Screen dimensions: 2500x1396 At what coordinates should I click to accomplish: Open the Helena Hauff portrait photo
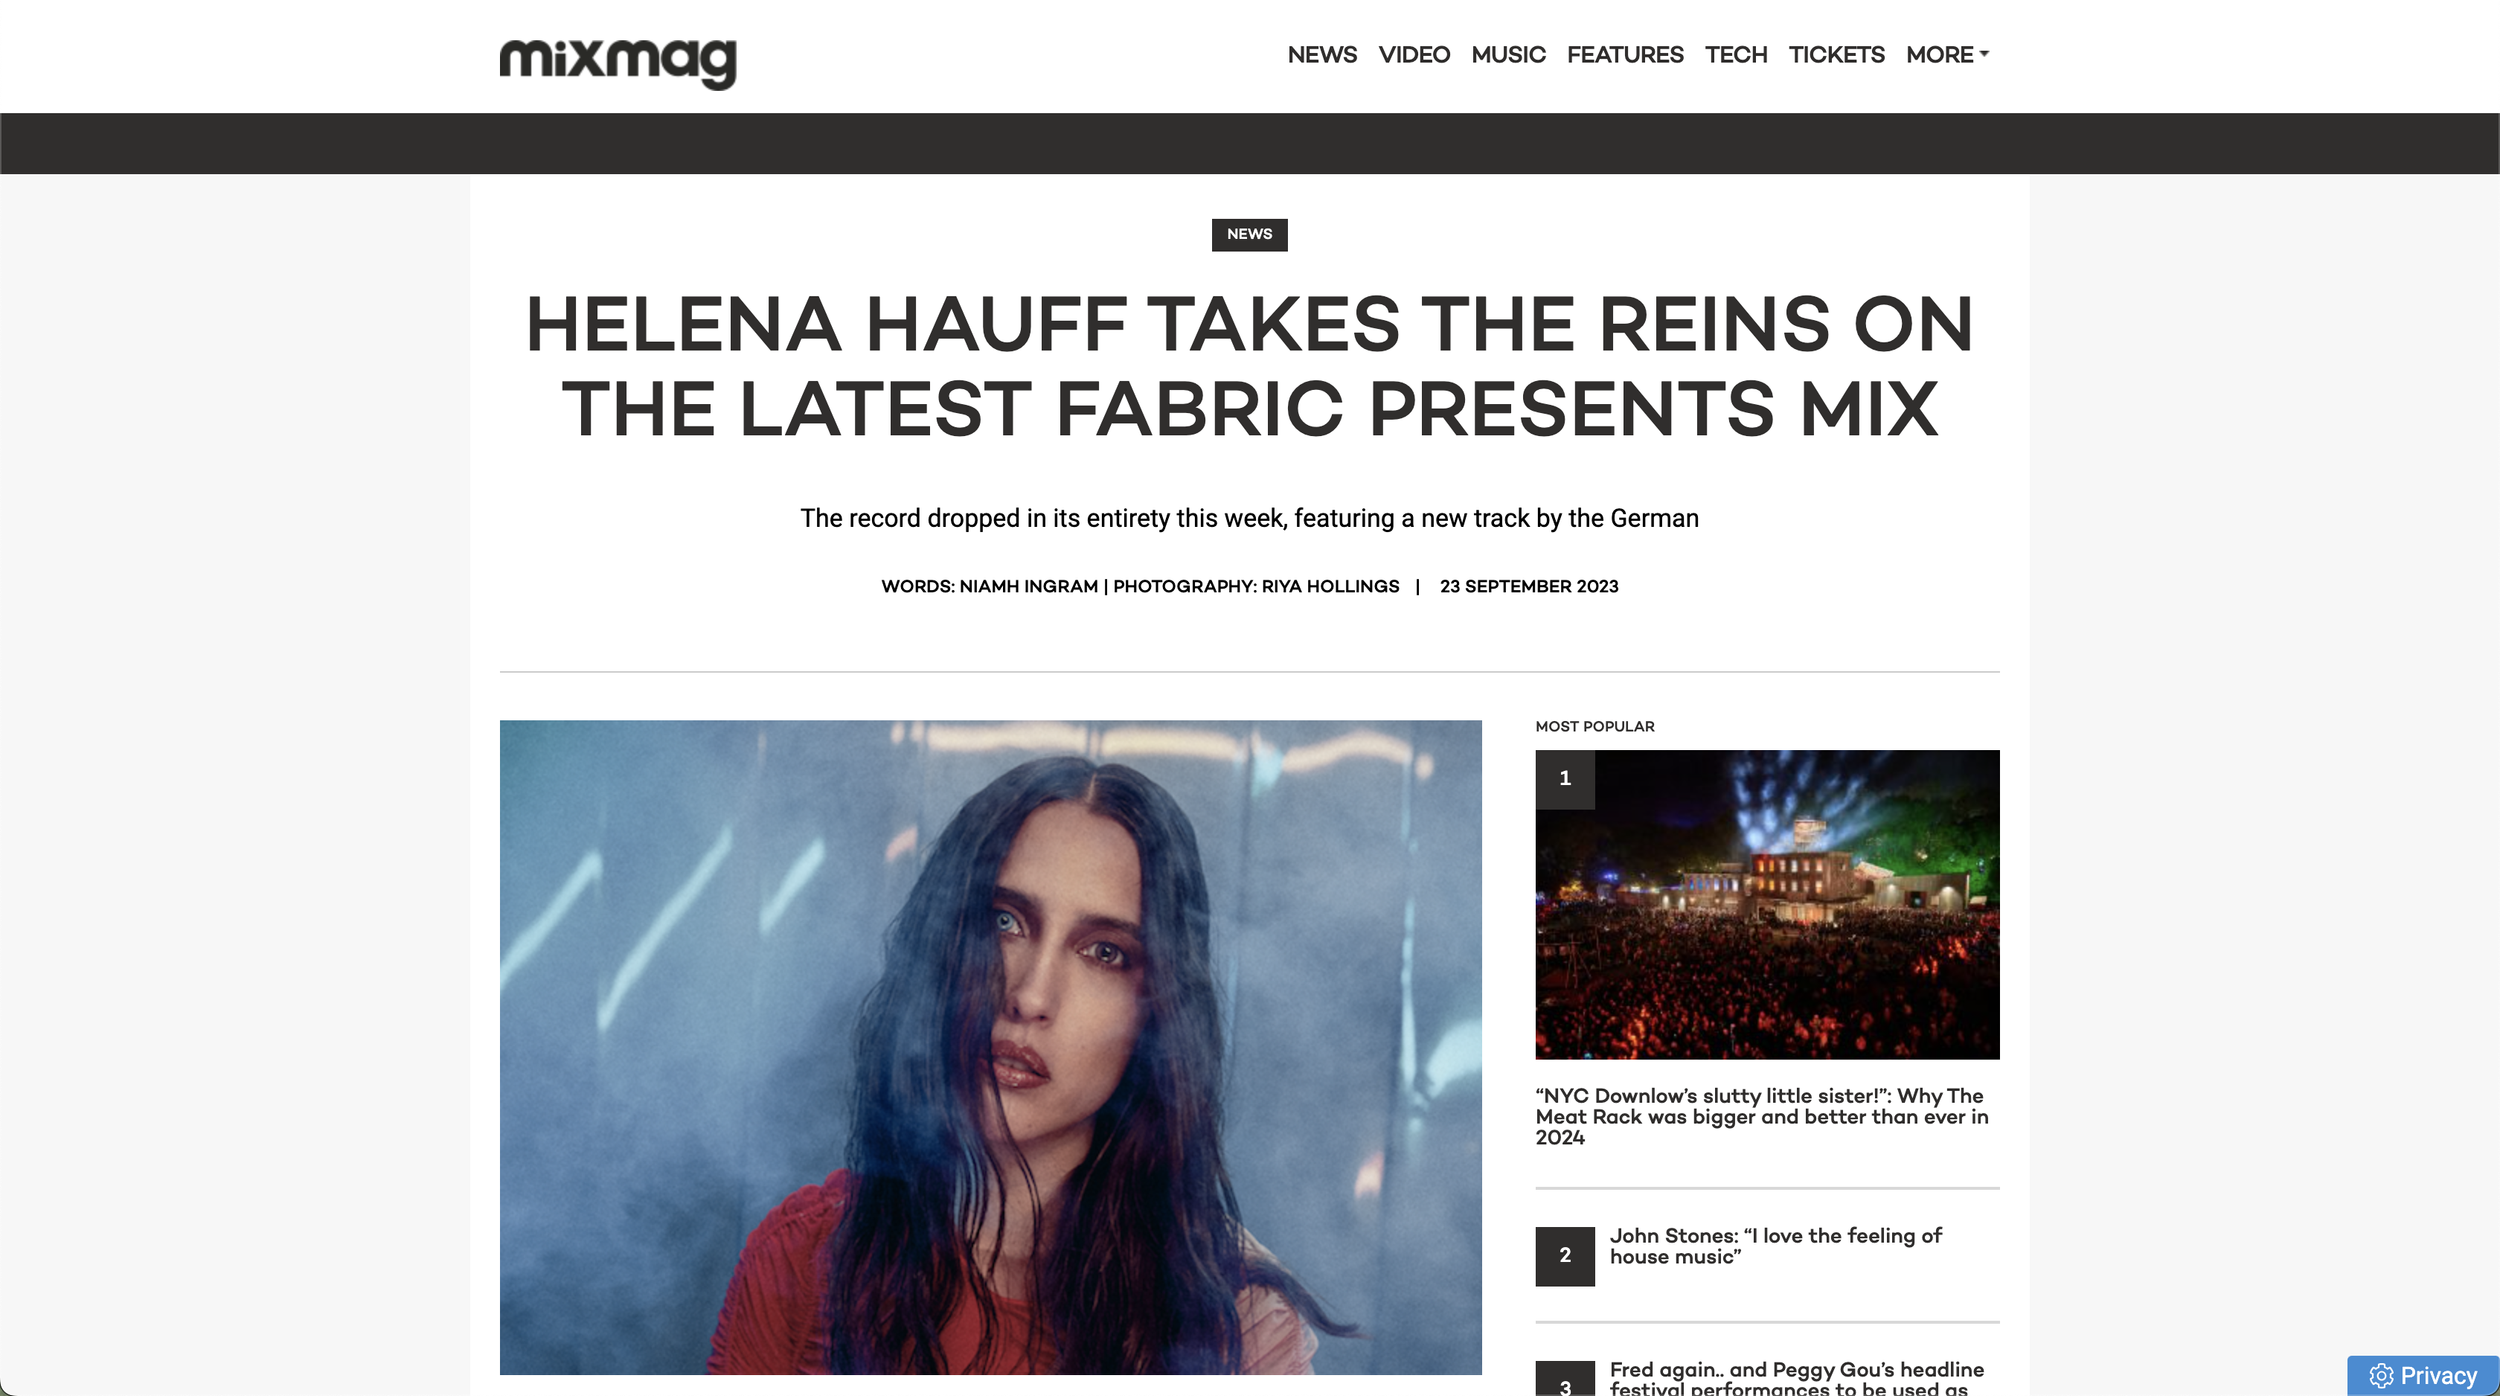click(x=990, y=1047)
